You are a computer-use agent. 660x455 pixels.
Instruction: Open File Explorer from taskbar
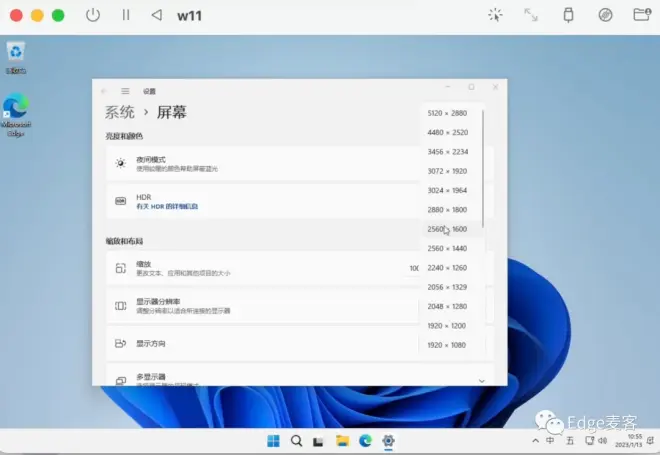pyautogui.click(x=343, y=441)
